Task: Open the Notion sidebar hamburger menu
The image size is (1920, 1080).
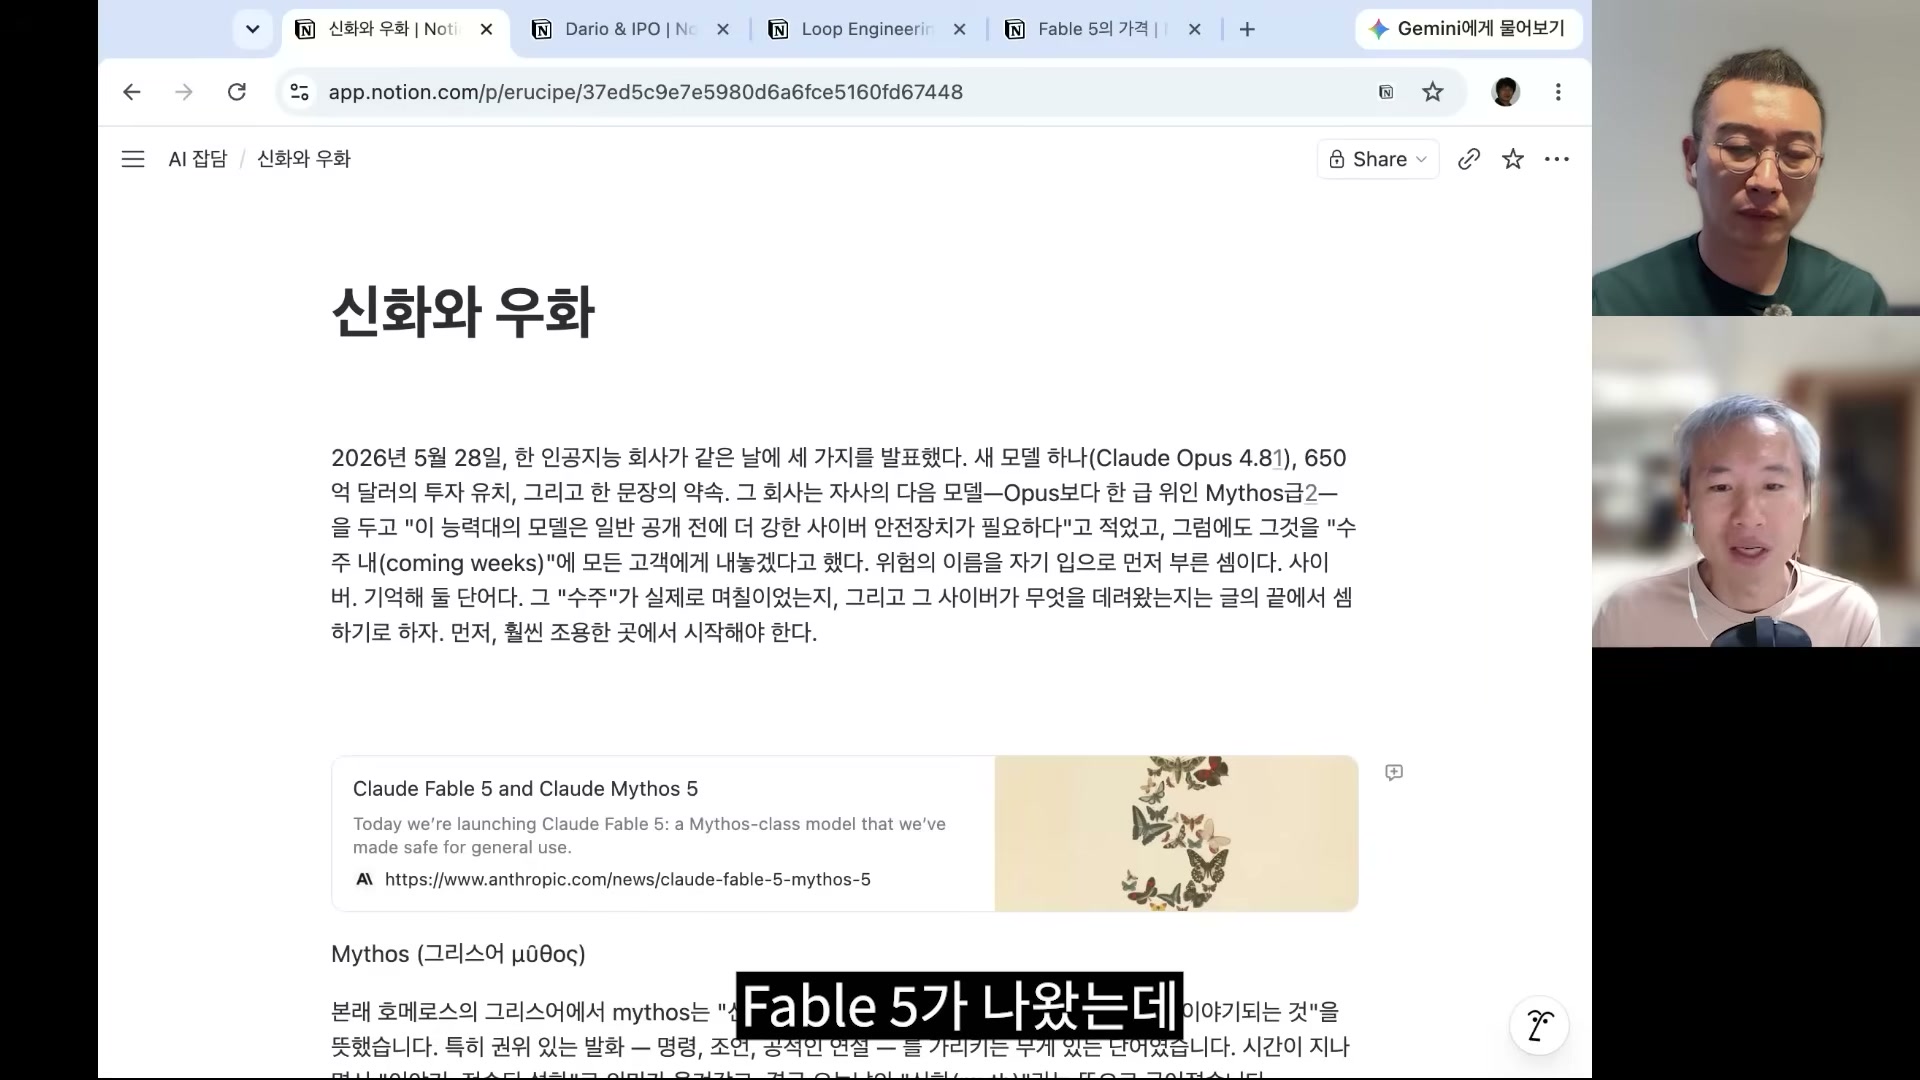Action: click(133, 159)
